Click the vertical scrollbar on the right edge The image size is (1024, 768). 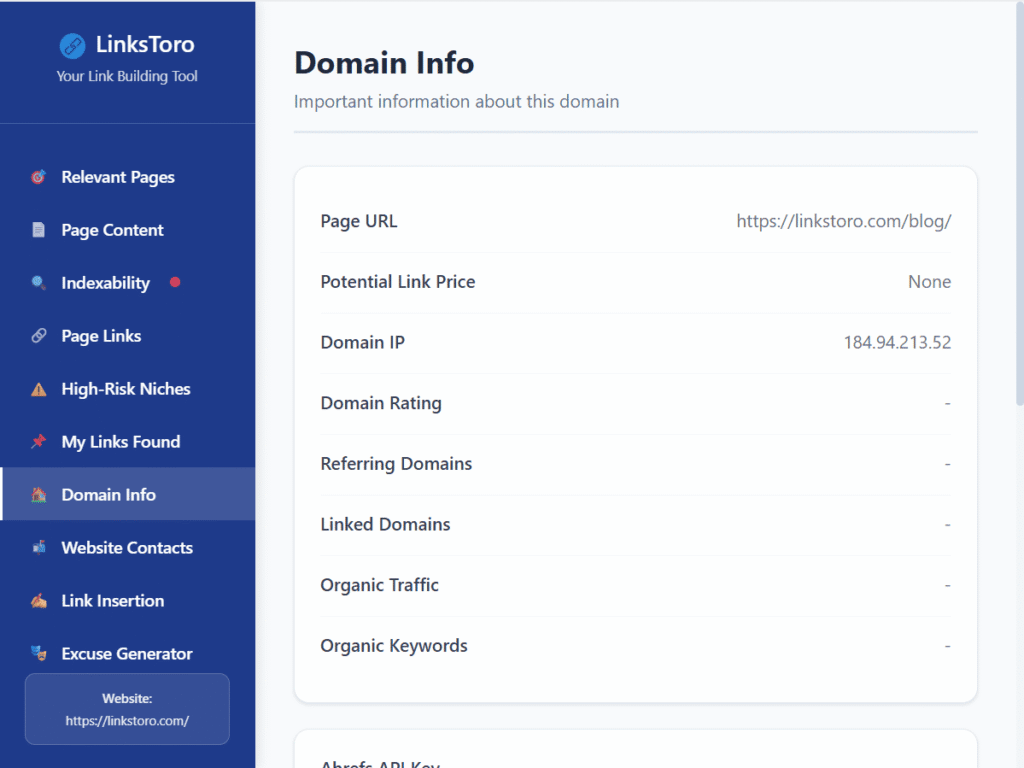coord(1018,200)
